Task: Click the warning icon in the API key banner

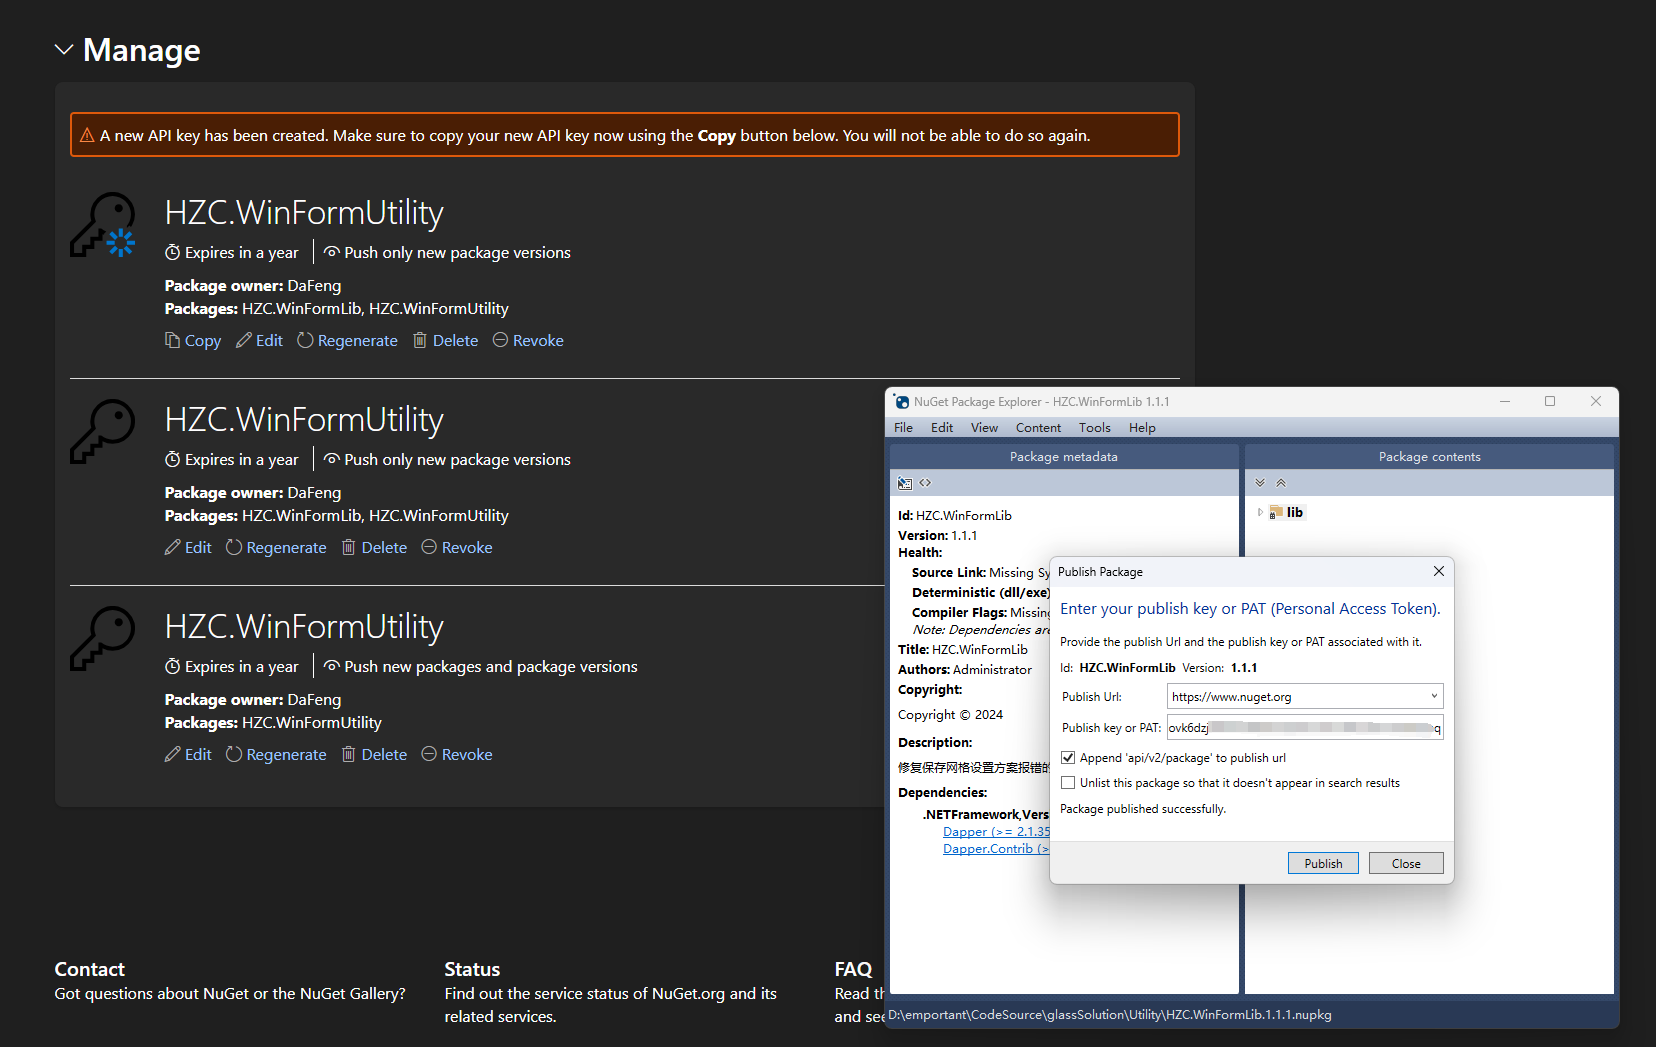Action: point(87,135)
